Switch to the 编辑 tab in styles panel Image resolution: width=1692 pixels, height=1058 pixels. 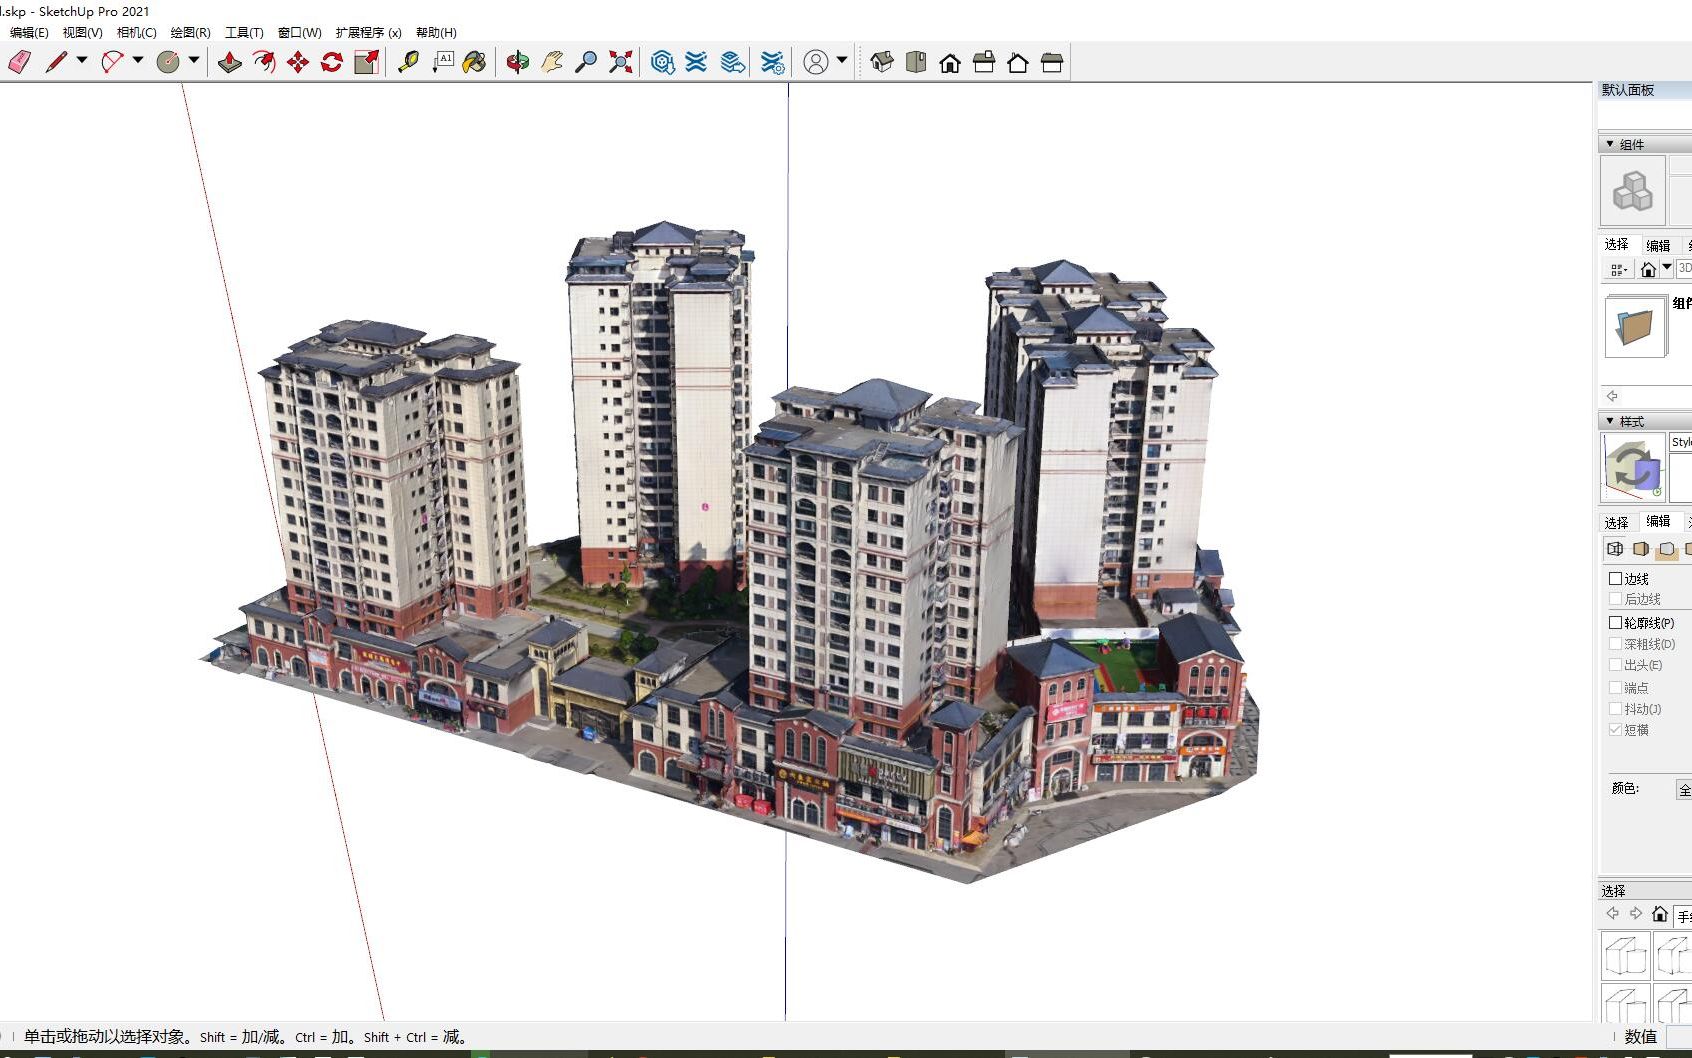[1657, 521]
